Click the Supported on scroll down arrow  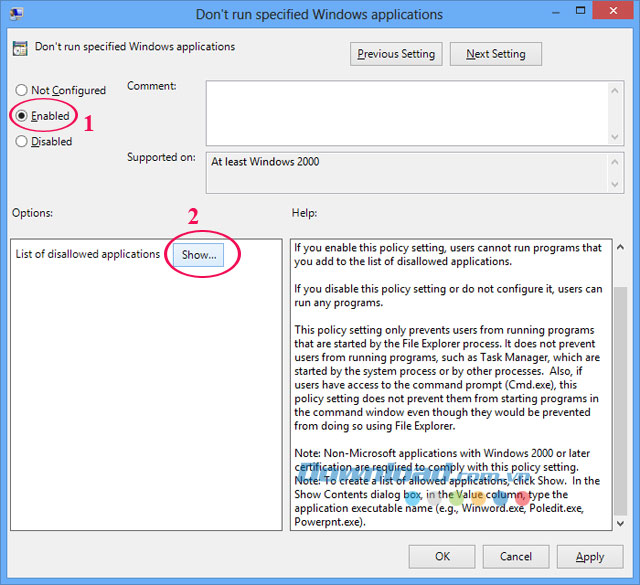[x=615, y=185]
